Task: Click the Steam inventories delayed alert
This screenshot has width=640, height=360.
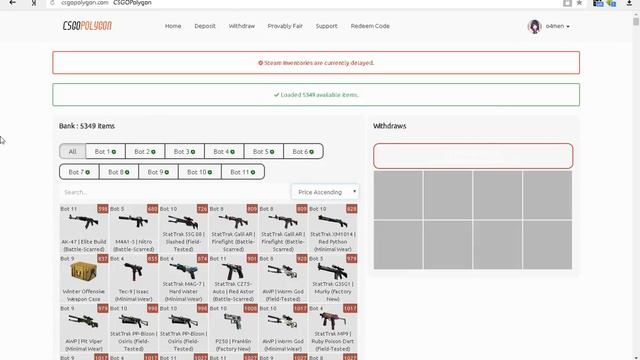Action: point(316,63)
